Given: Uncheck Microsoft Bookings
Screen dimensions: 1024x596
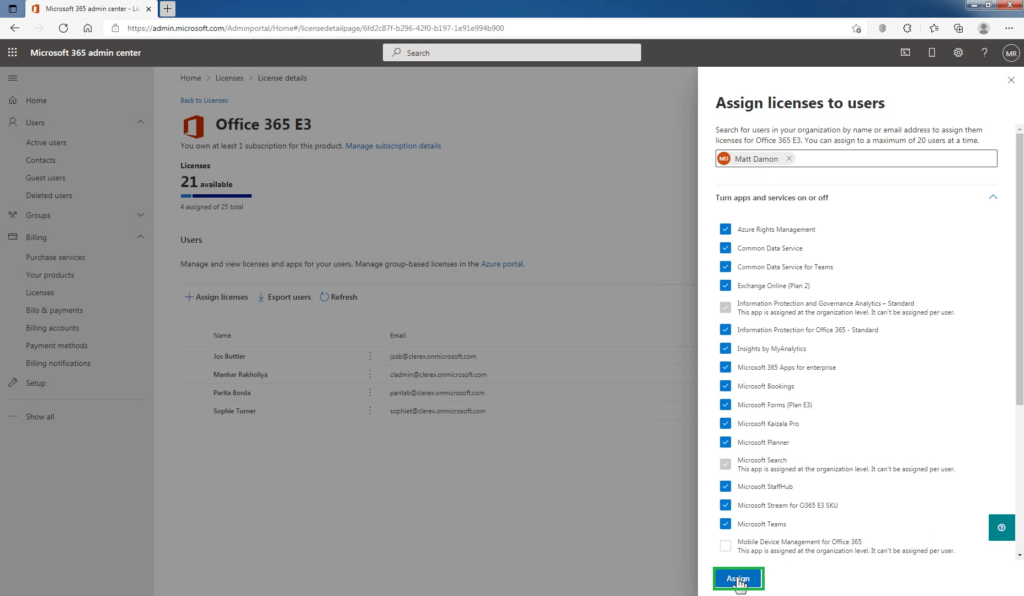Looking at the screenshot, I should coord(725,386).
